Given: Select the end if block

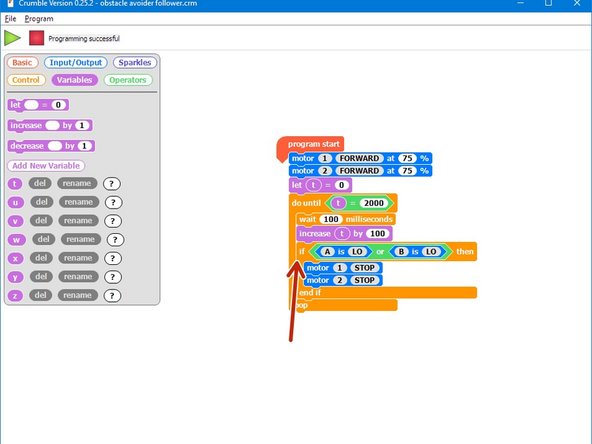Looking at the screenshot, I should [387, 293].
